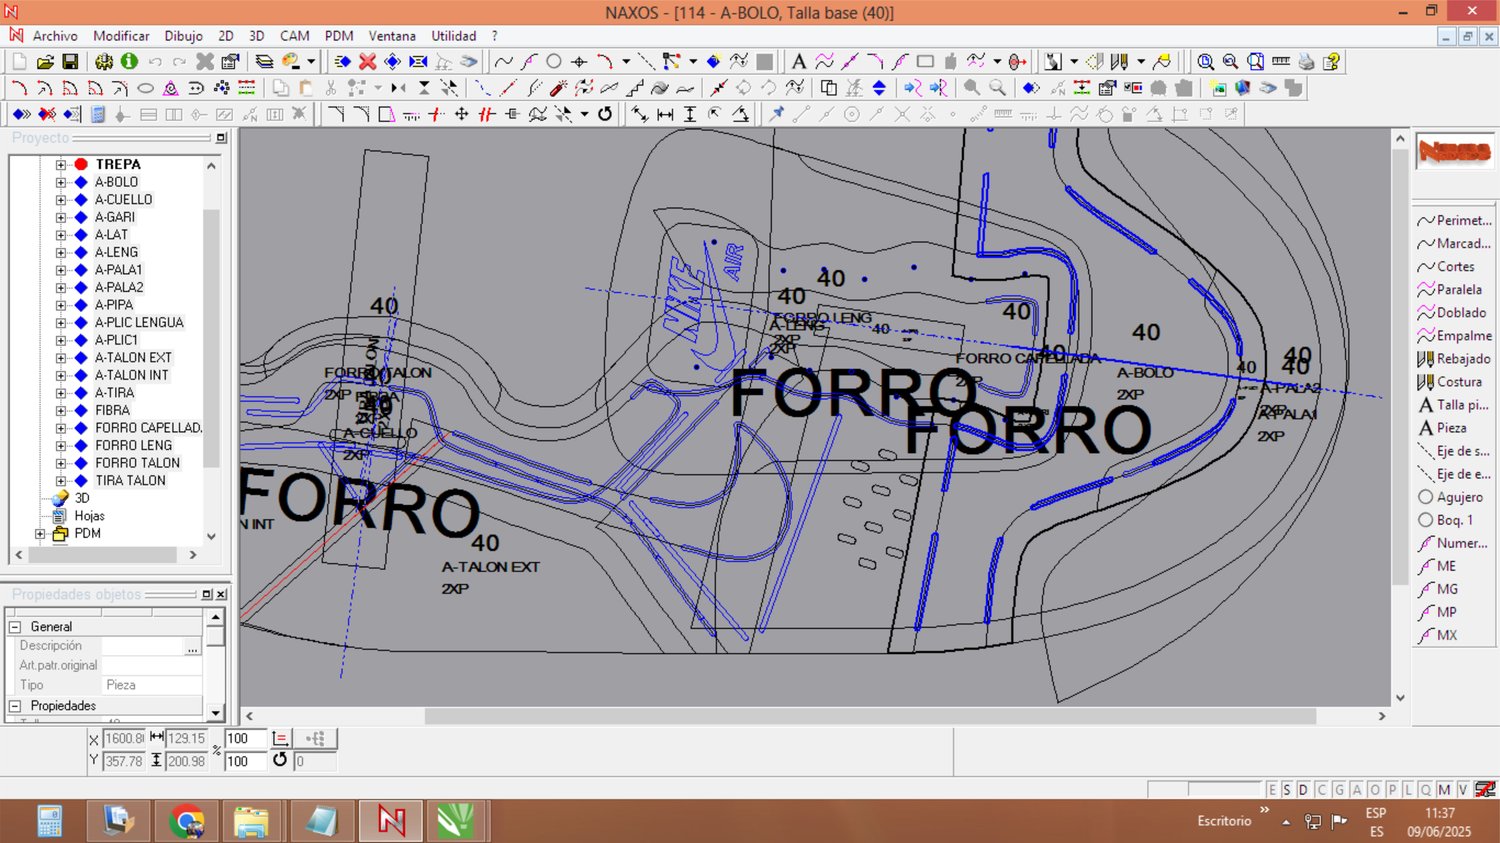Select the rectangle drawing tool
1500x843 pixels.
click(x=925, y=62)
